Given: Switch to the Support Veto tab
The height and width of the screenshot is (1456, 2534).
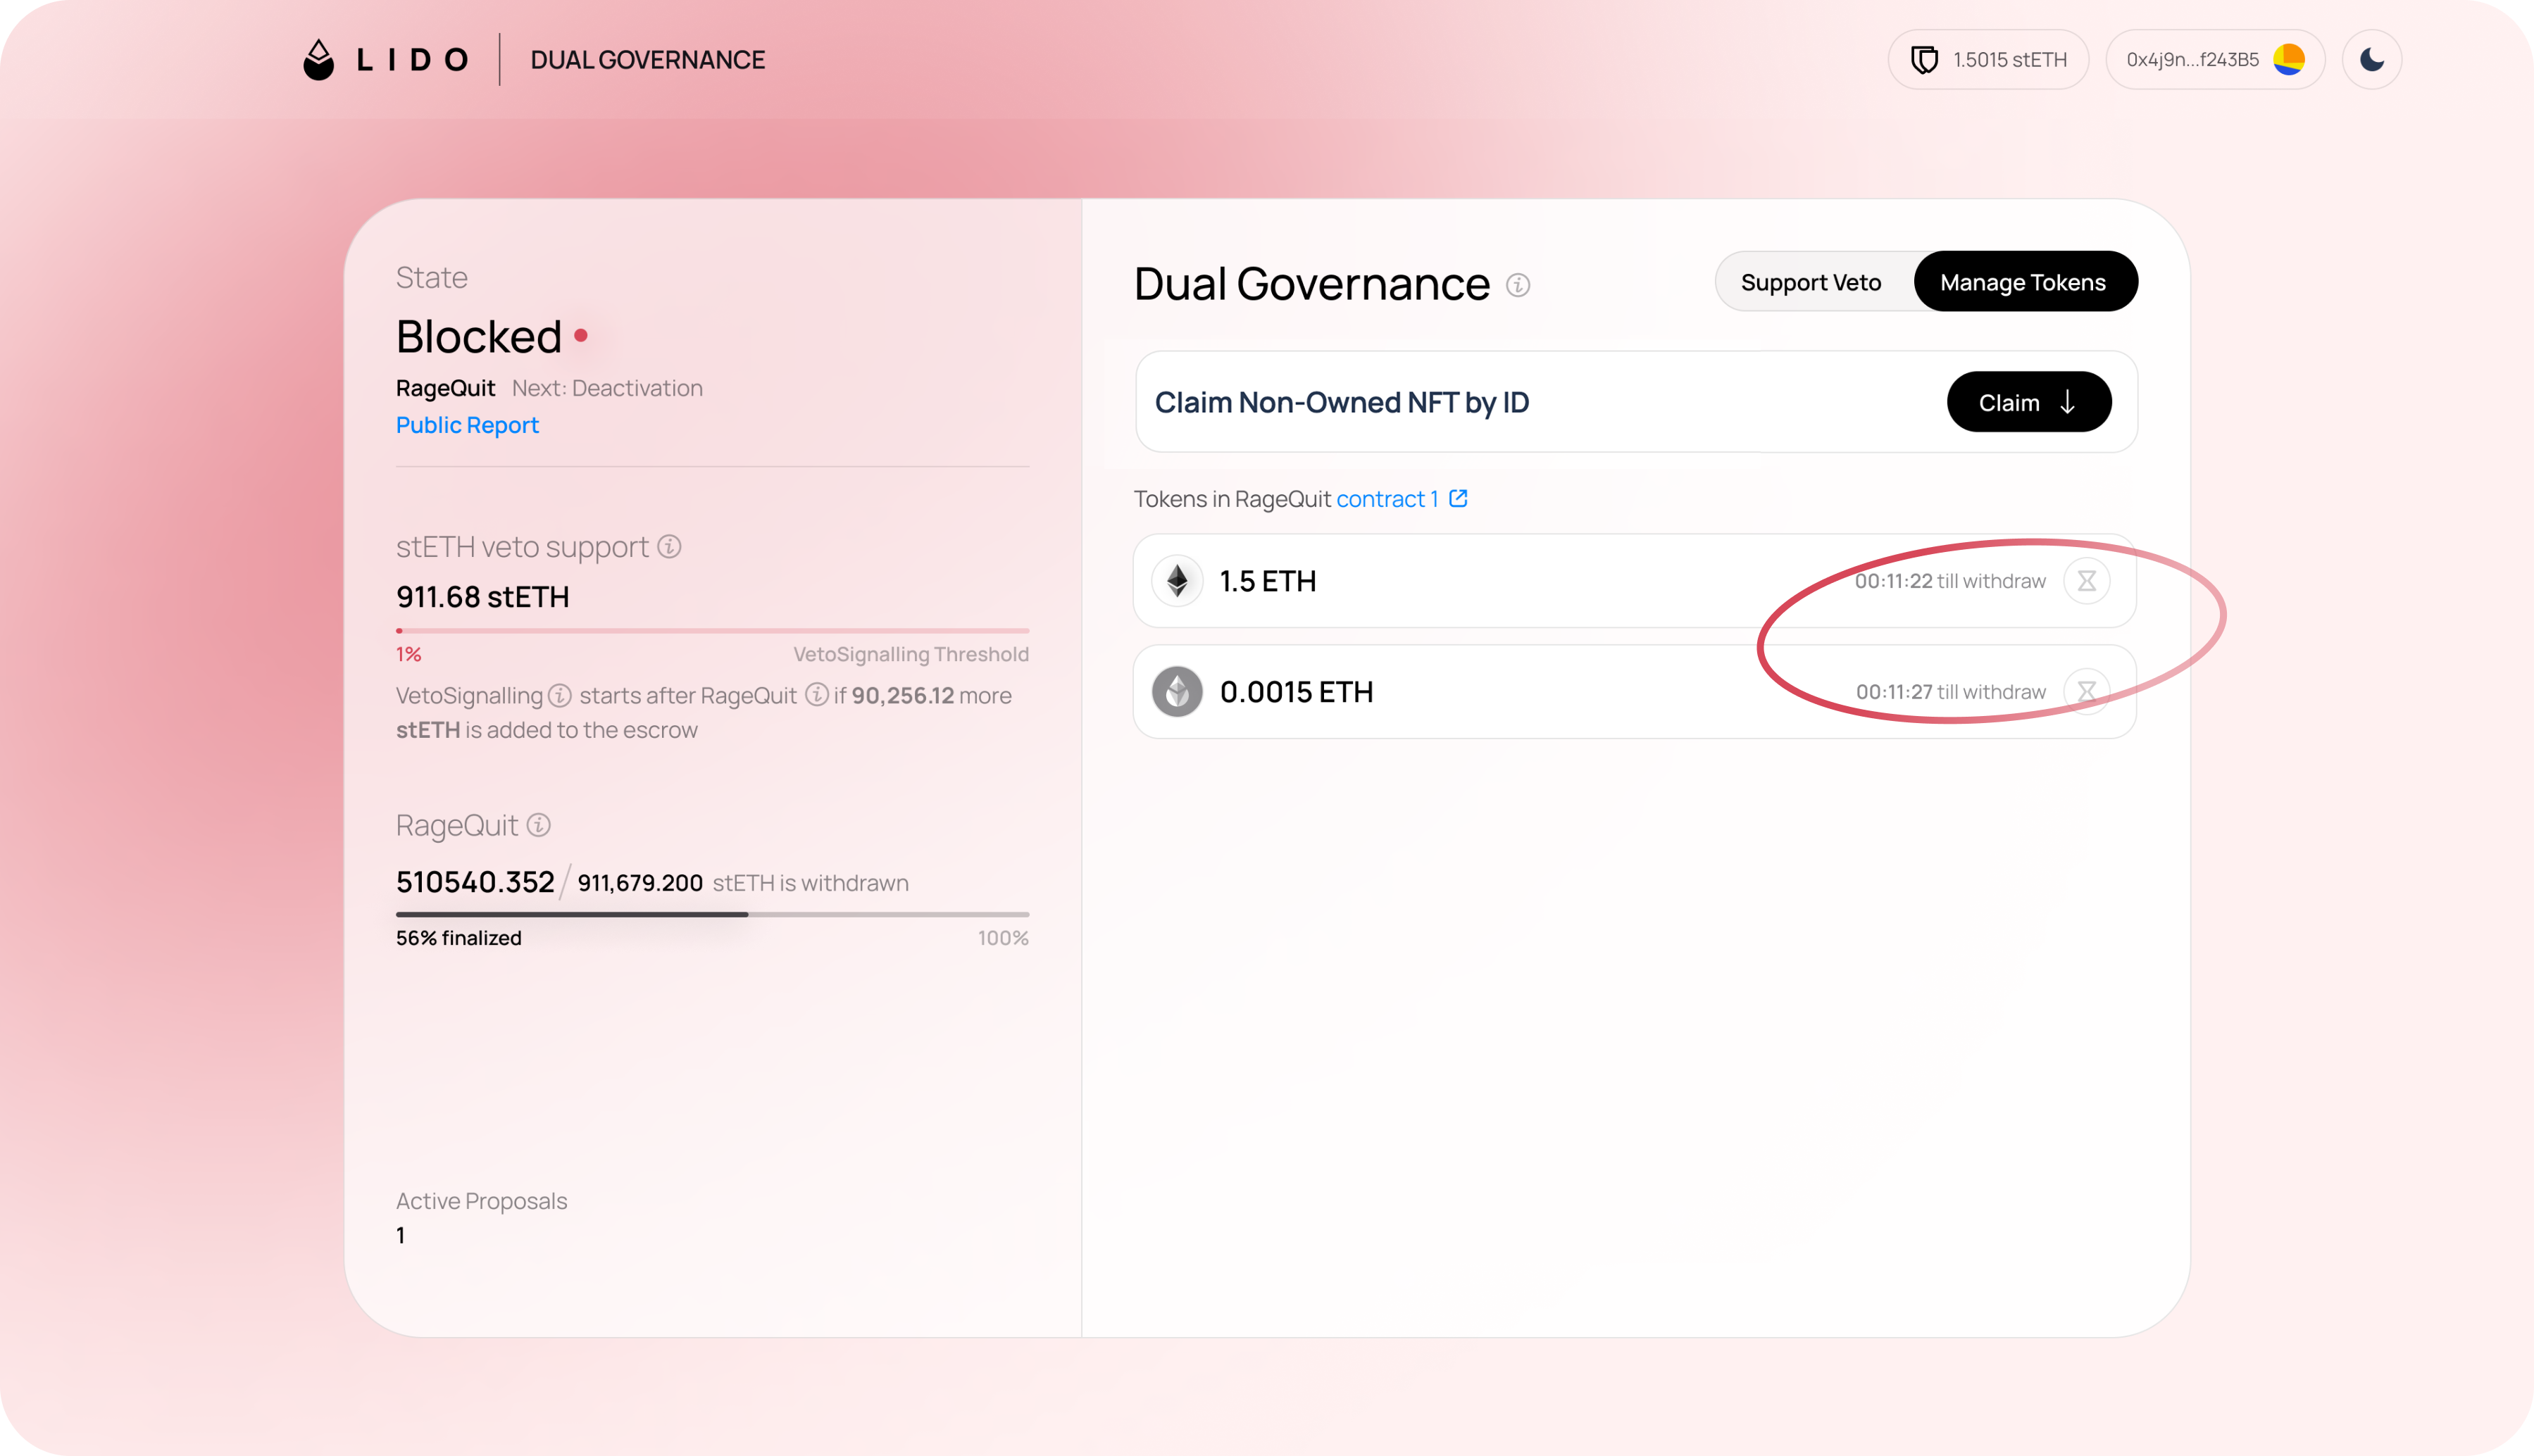Looking at the screenshot, I should [1811, 283].
